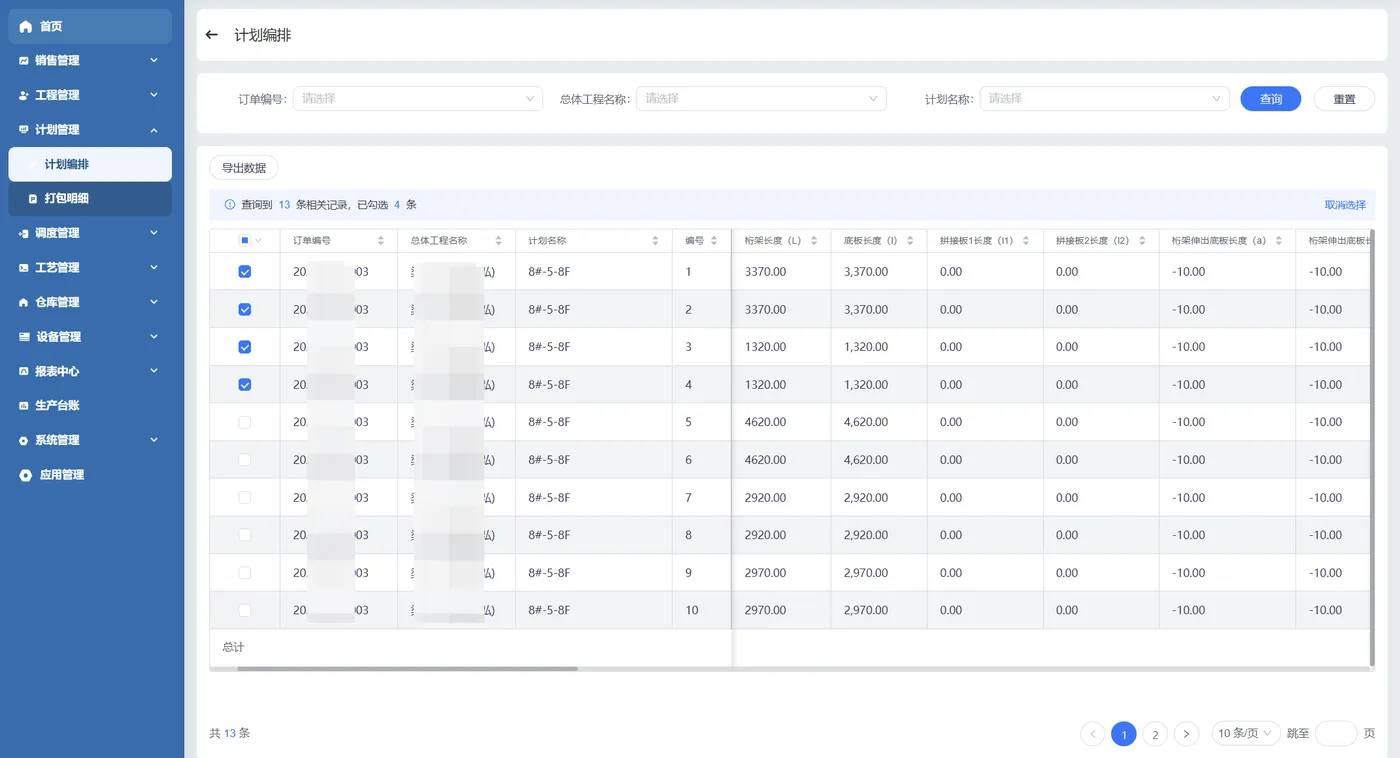Click the 报表中心 sidebar icon
The image size is (1400, 758).
[24, 371]
